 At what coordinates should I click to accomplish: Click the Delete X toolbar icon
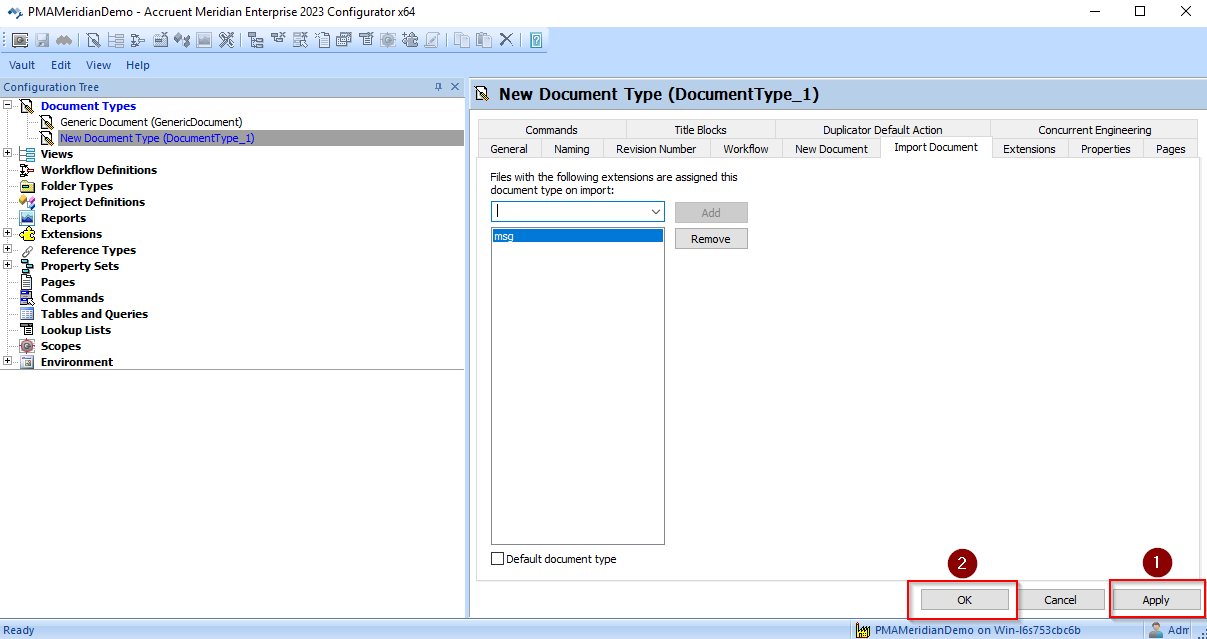[x=506, y=40]
